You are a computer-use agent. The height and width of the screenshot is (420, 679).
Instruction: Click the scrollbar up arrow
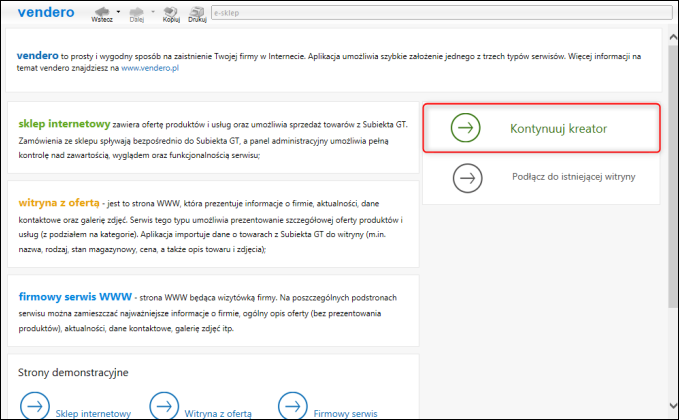[673, 37]
